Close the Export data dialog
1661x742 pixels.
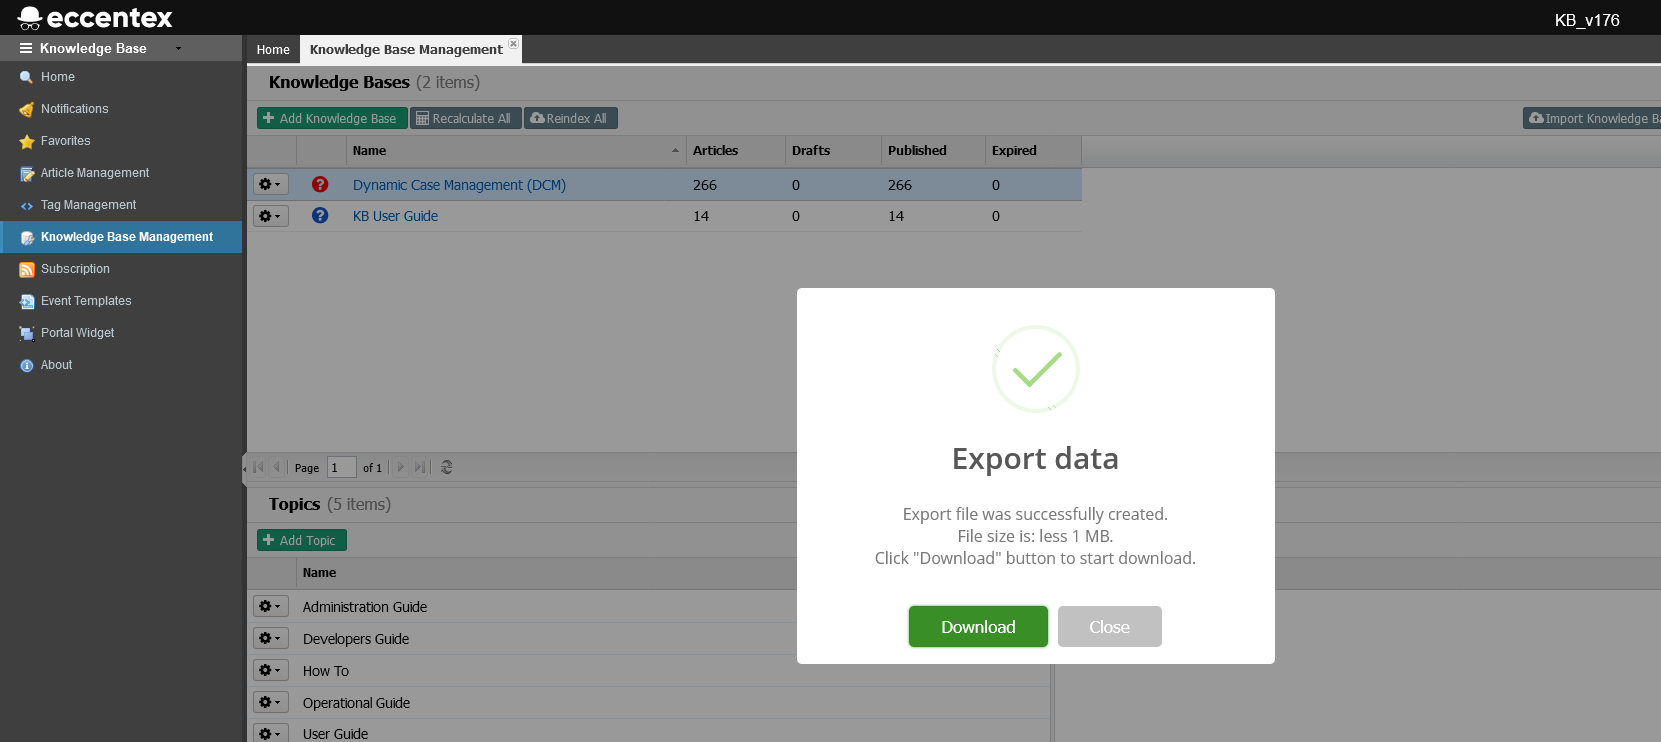click(x=1109, y=627)
